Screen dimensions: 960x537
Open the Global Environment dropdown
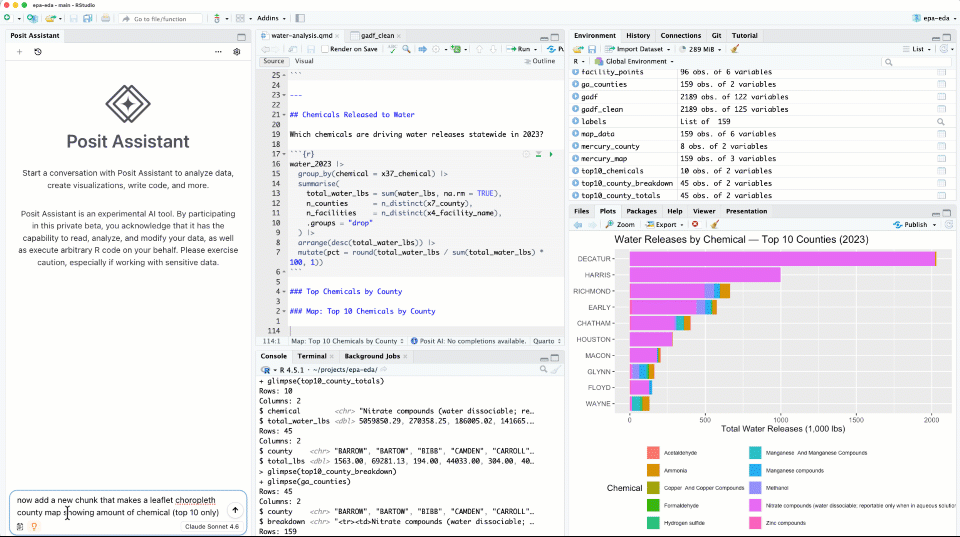634,62
